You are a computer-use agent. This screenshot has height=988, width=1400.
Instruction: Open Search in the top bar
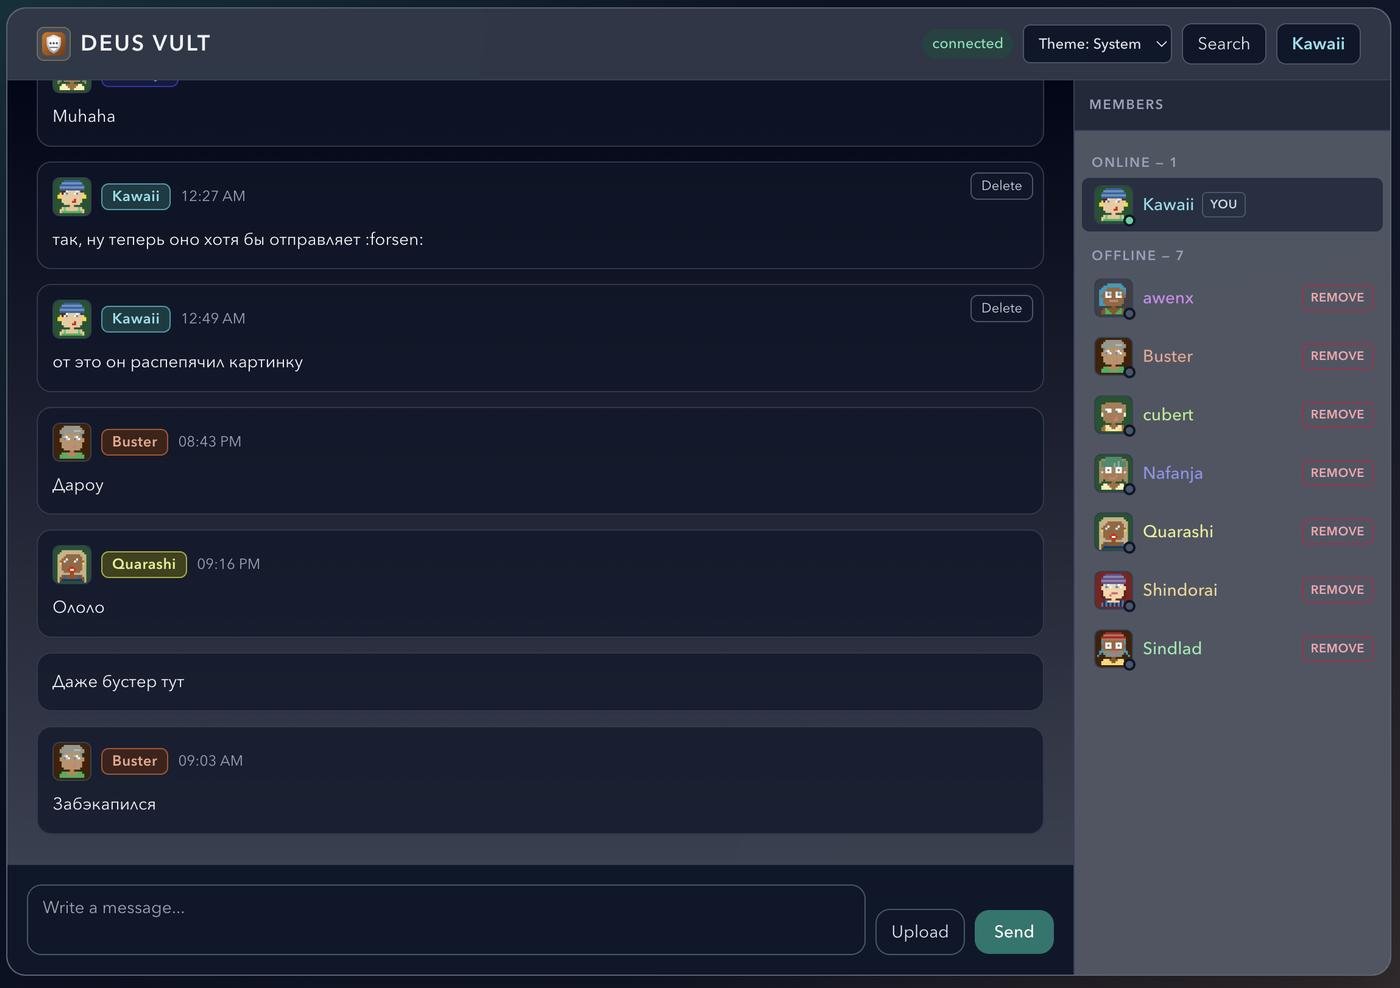1223,44
